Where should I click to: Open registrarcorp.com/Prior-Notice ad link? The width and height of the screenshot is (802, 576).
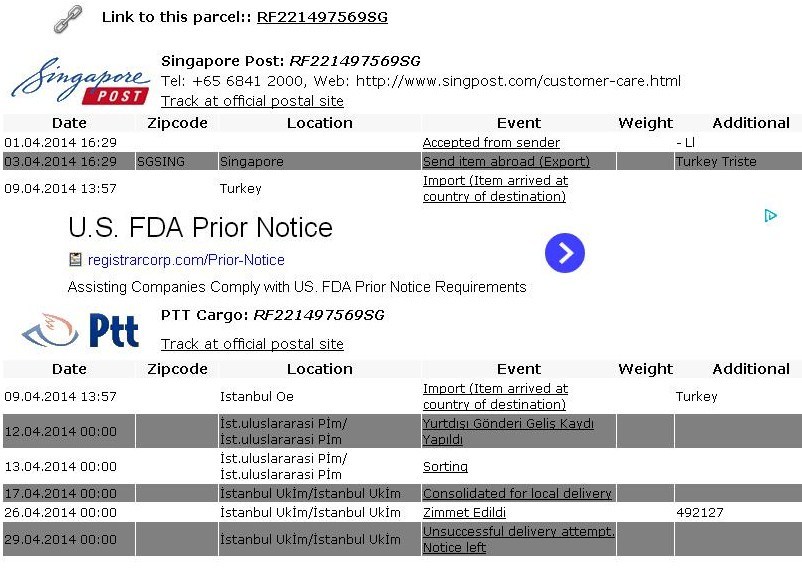pyautogui.click(x=186, y=260)
